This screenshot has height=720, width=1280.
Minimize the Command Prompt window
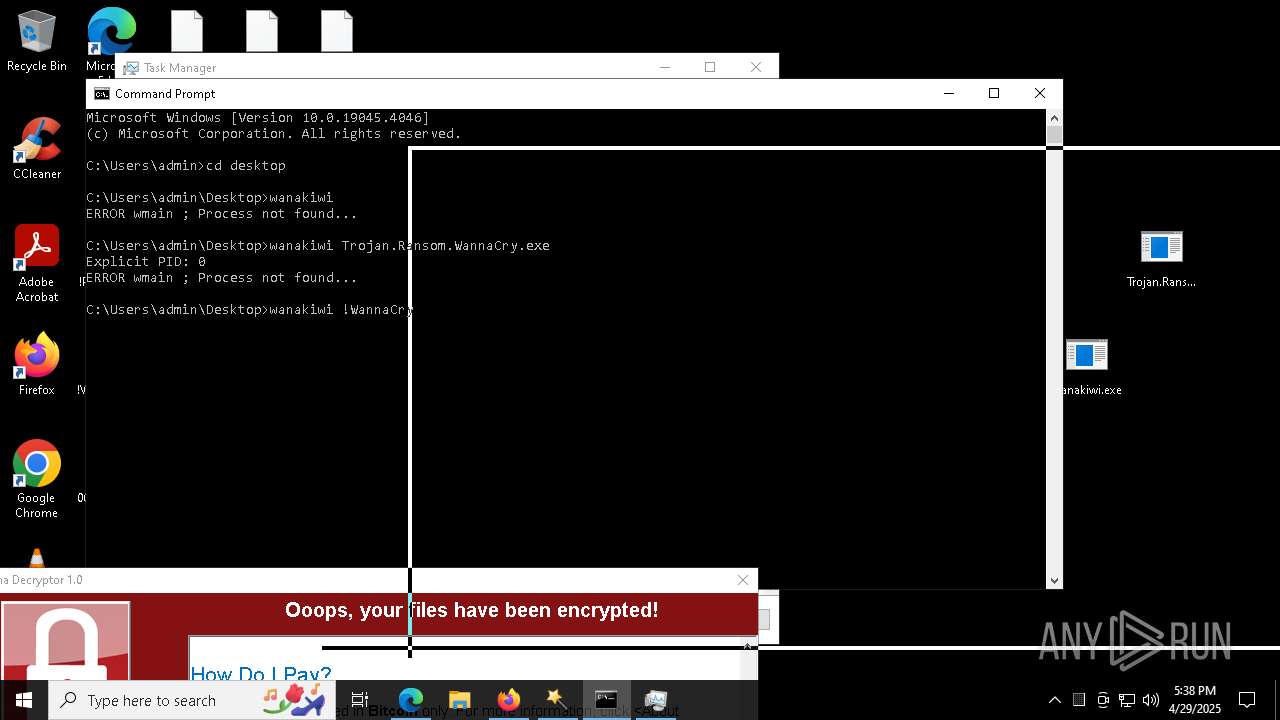click(949, 93)
